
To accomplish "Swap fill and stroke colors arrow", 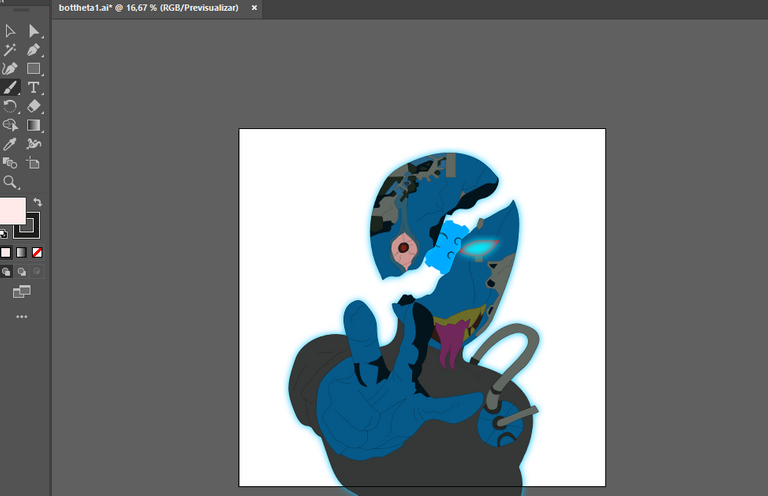I will coord(38,202).
